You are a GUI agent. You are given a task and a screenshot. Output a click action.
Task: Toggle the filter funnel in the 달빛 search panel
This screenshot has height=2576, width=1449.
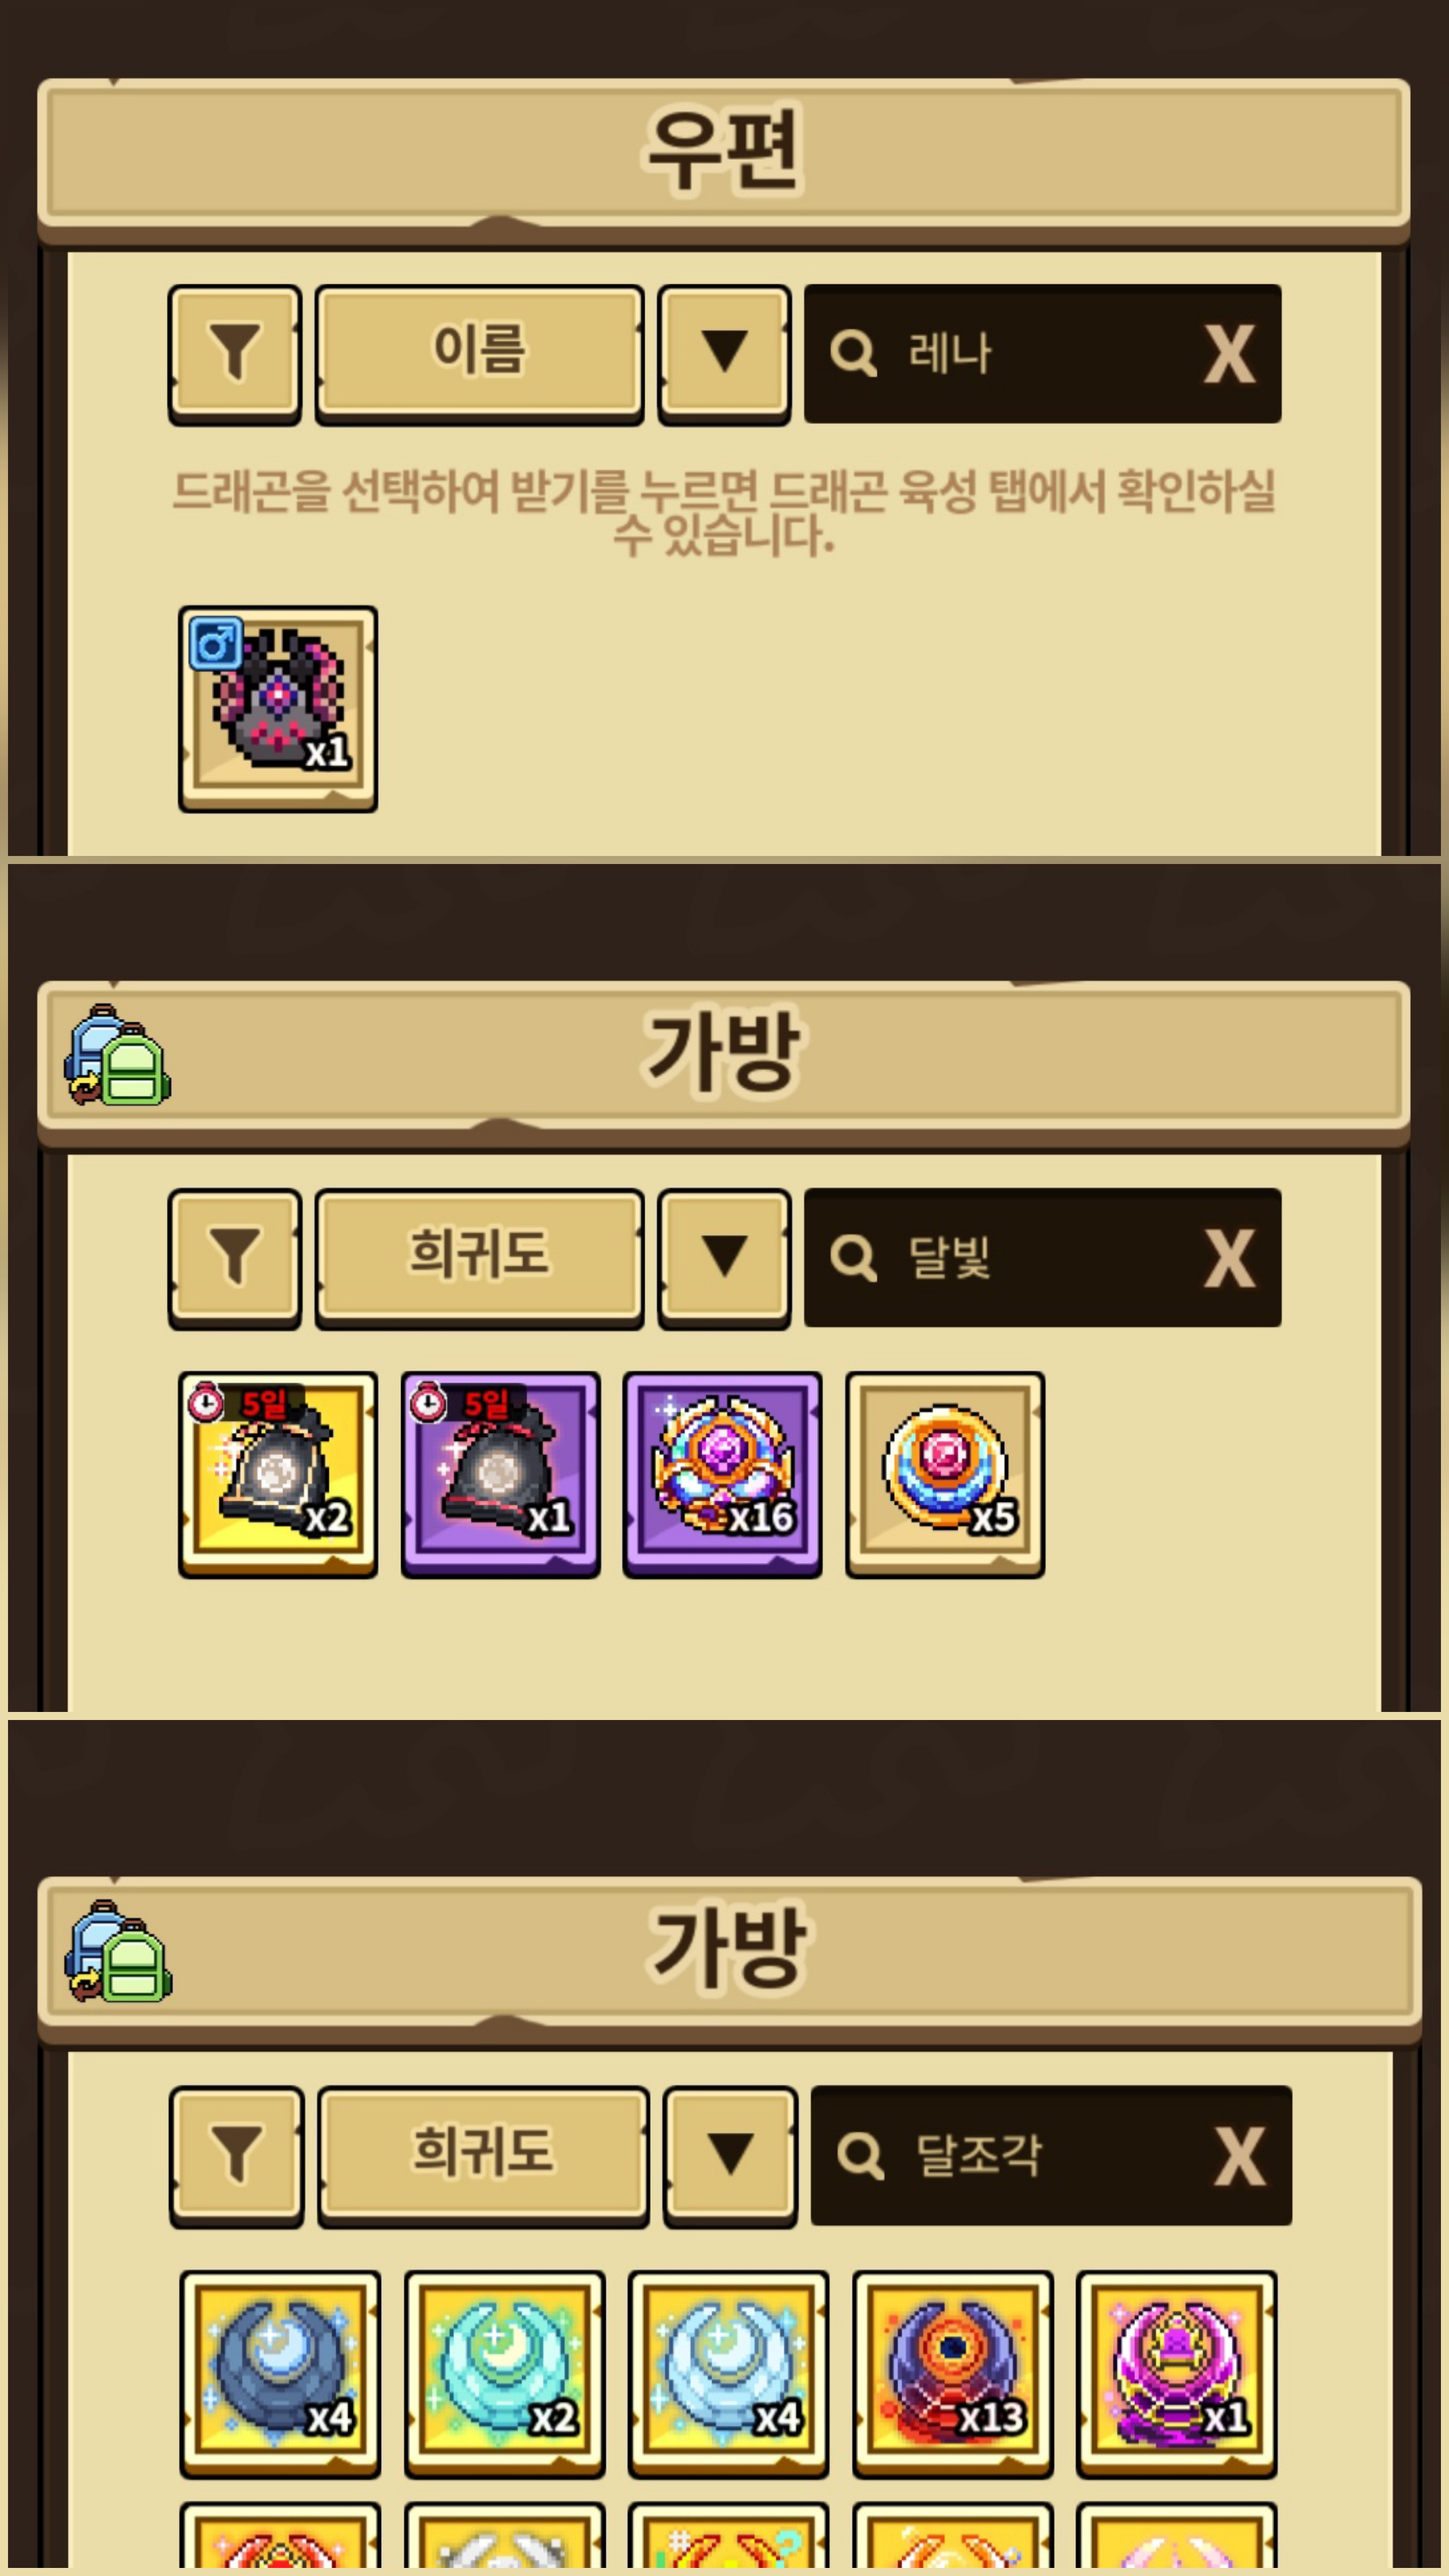pyautogui.click(x=235, y=1258)
